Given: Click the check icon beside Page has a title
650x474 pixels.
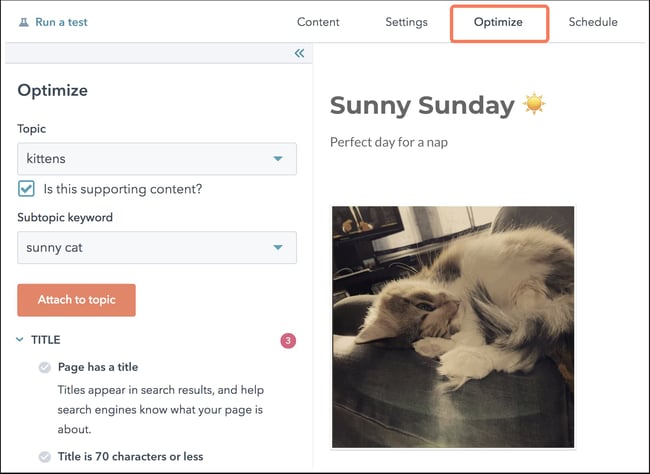Looking at the screenshot, I should [45, 368].
